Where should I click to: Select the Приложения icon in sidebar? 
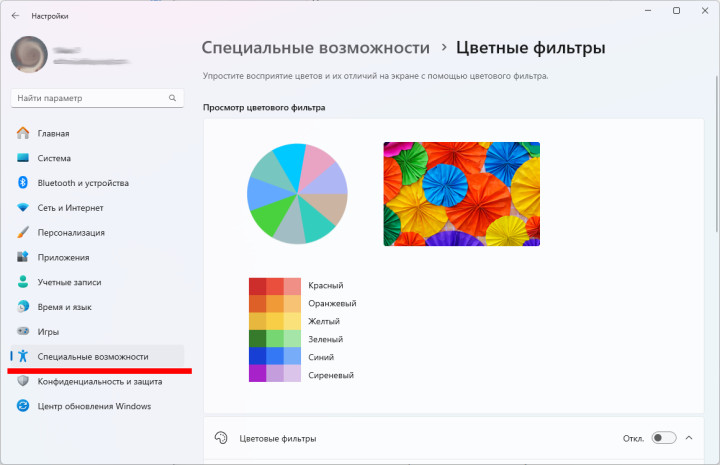(23, 257)
